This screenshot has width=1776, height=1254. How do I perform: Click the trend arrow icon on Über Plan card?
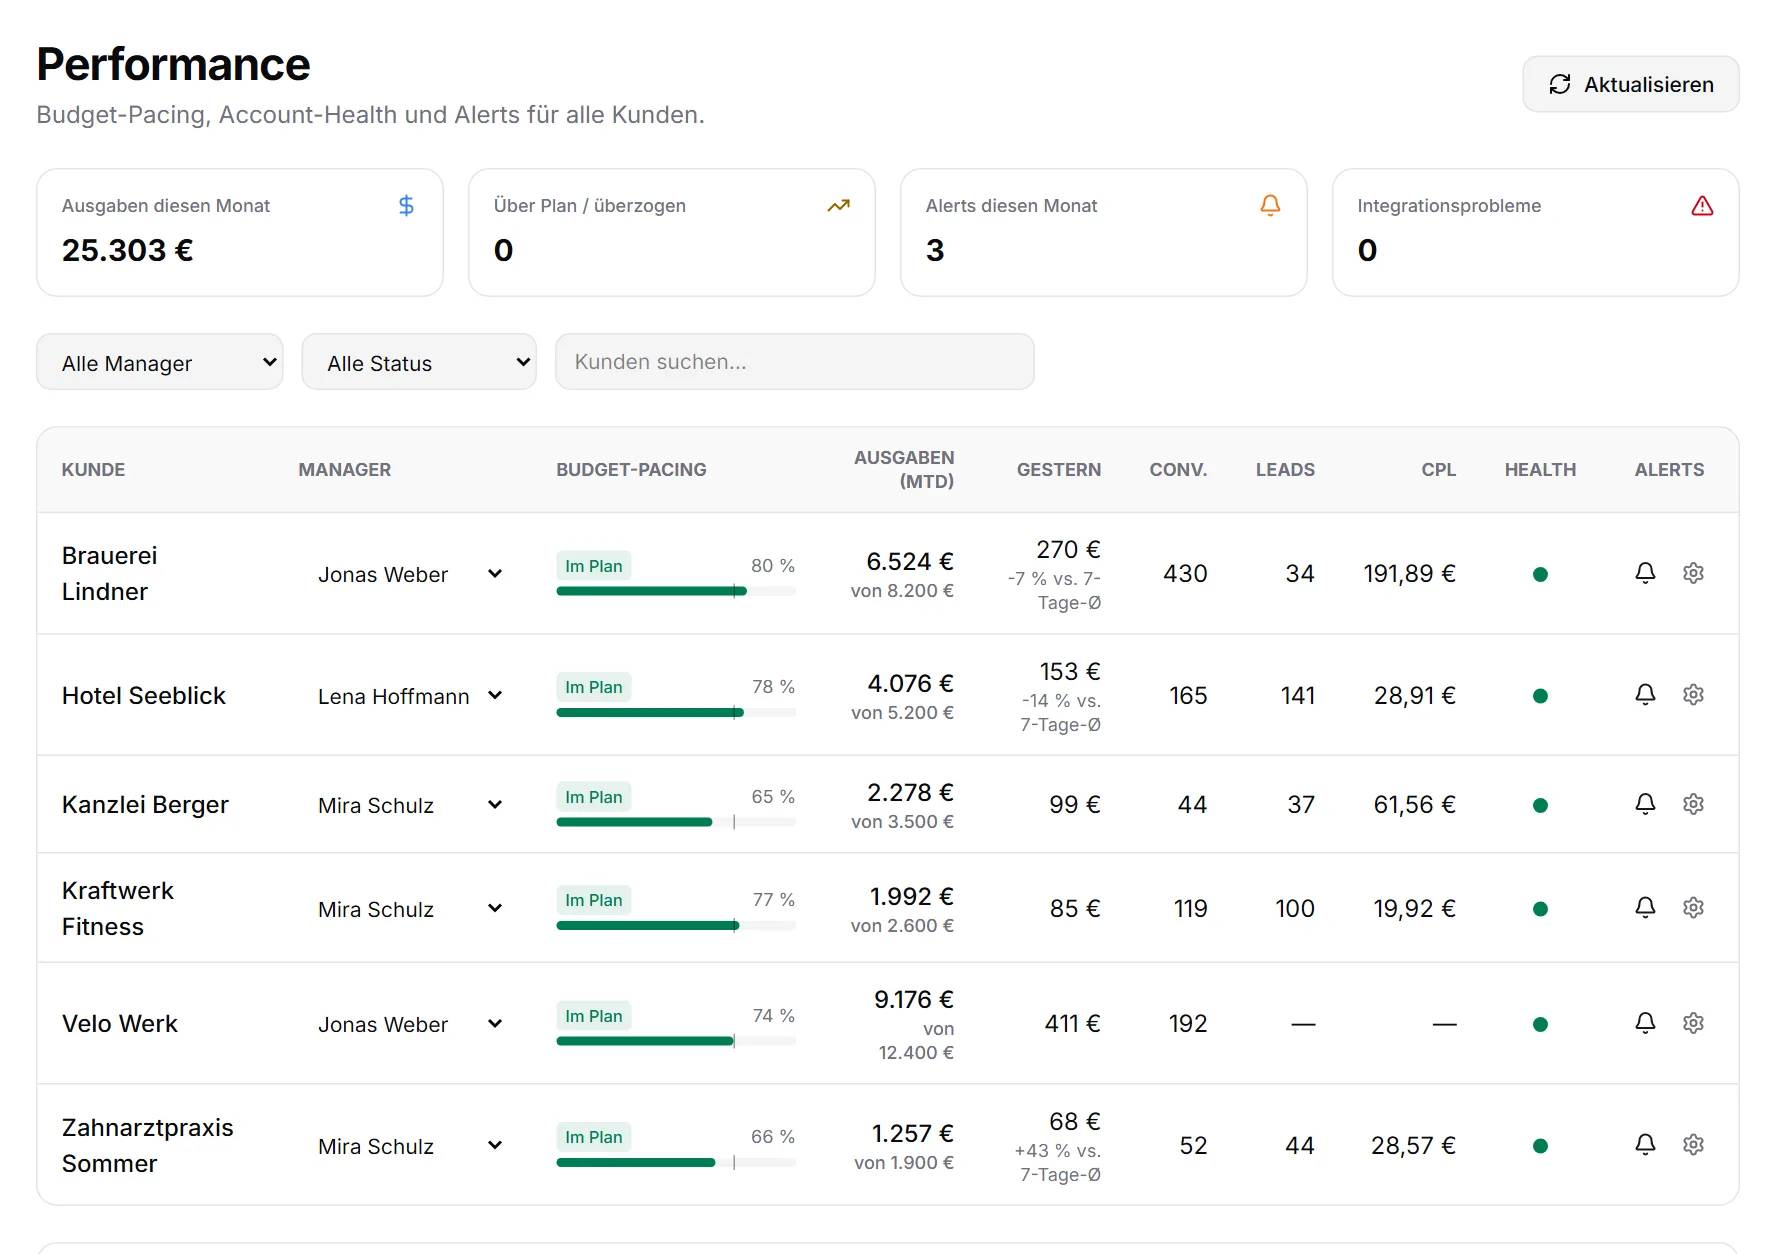tap(838, 205)
